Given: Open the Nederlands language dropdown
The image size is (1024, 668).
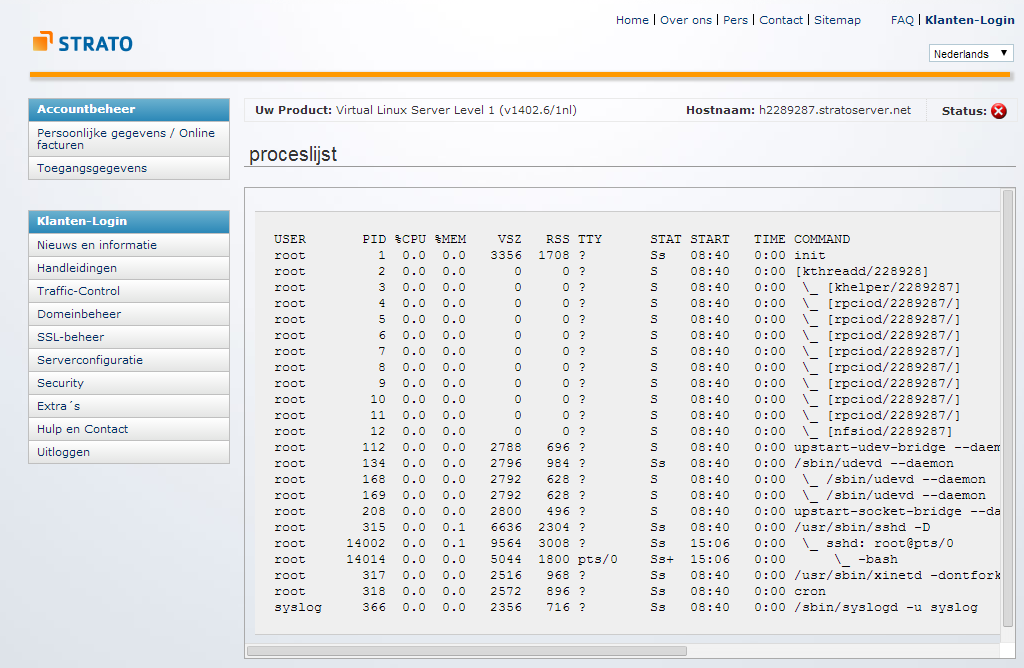Looking at the screenshot, I should pyautogui.click(x=971, y=54).
